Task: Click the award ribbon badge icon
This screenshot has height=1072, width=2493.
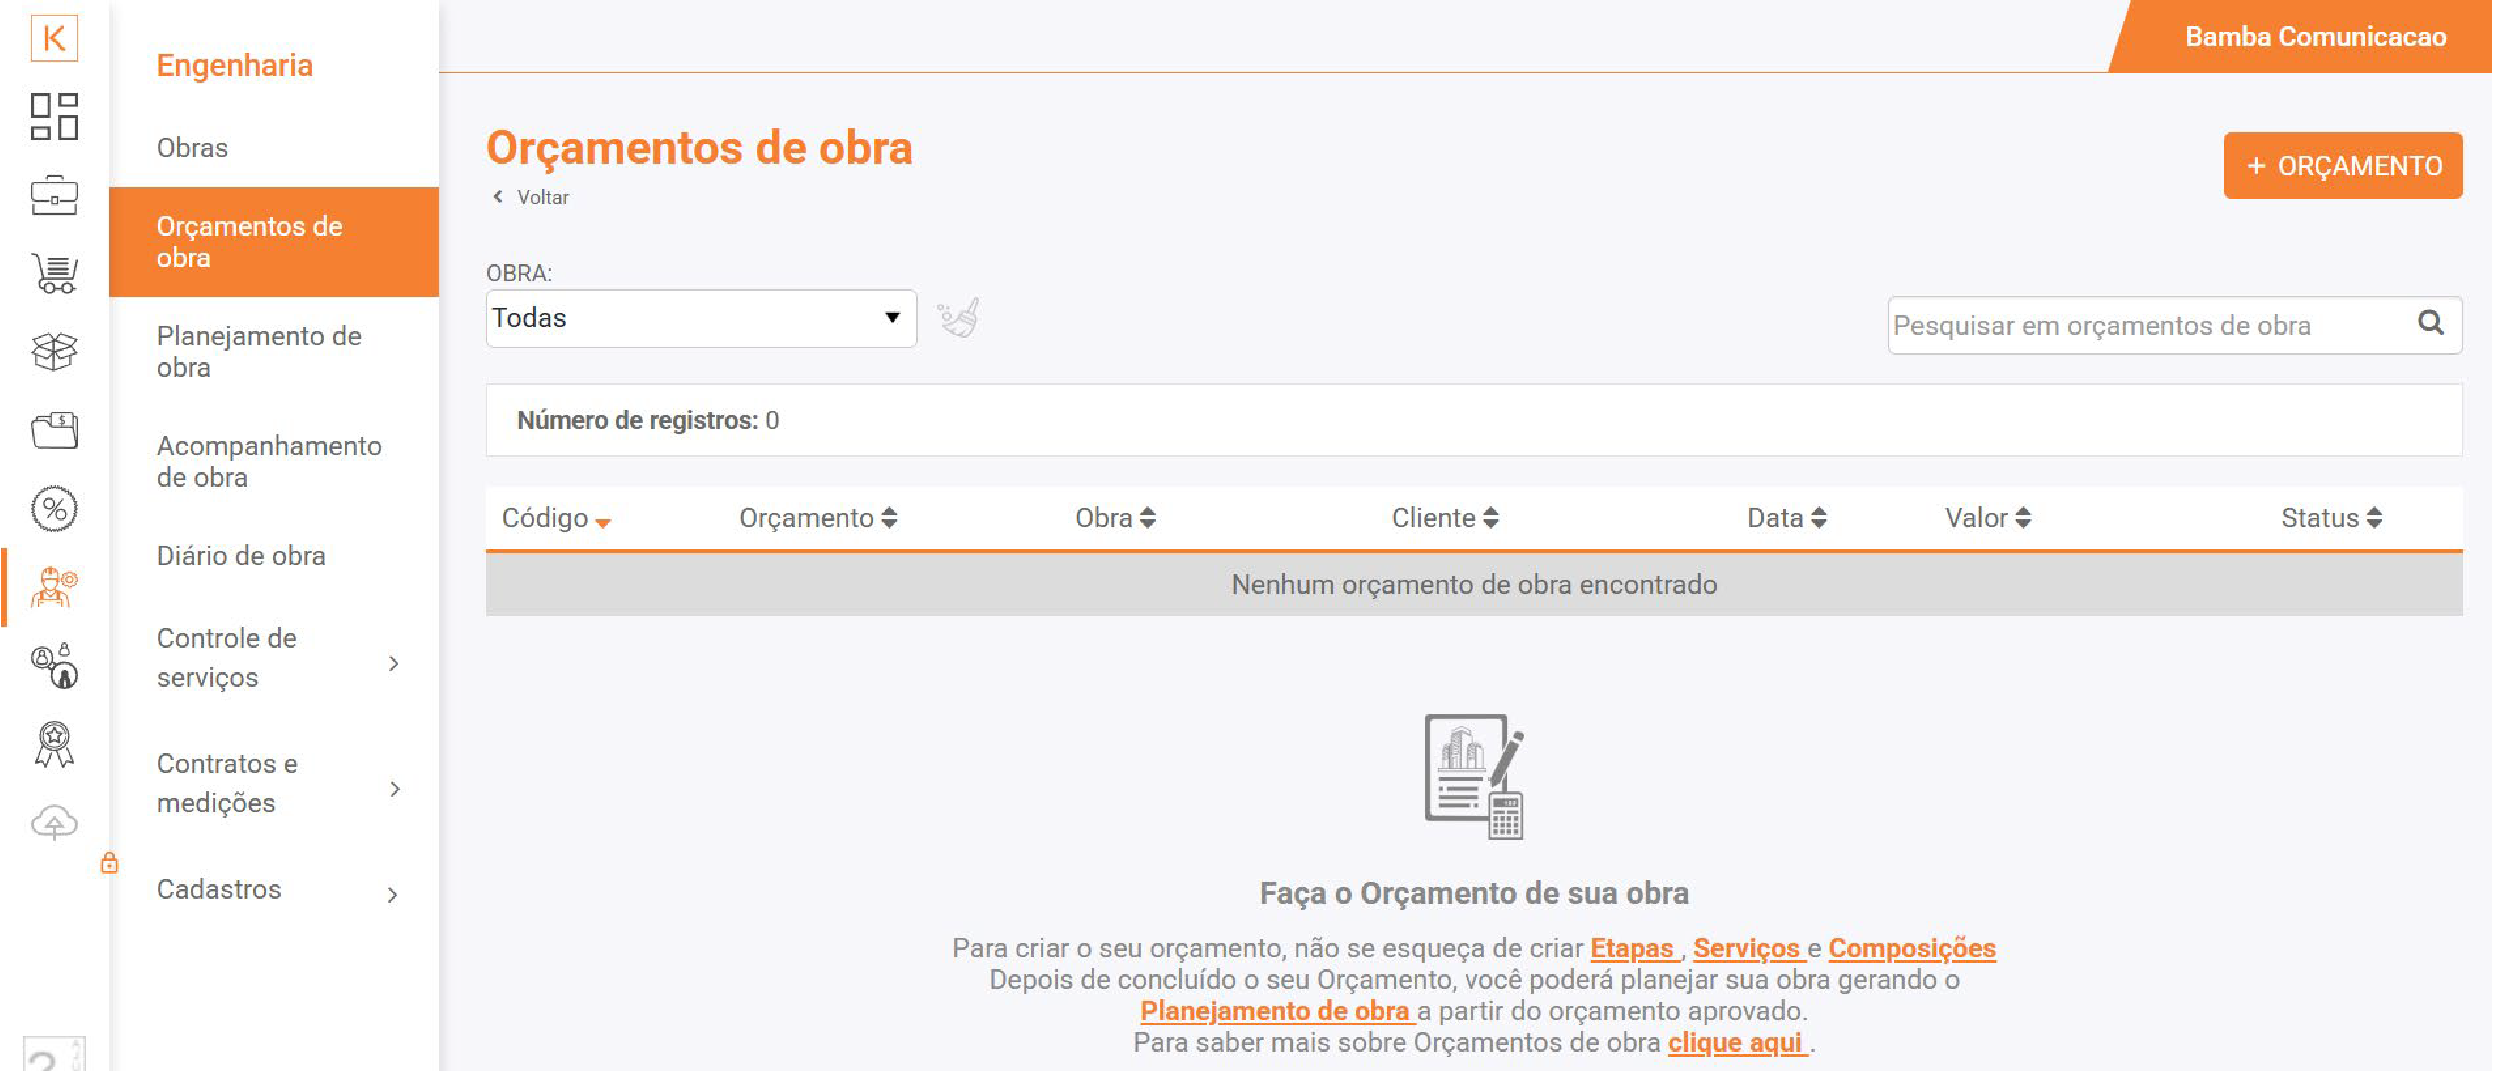Action: pyautogui.click(x=54, y=745)
